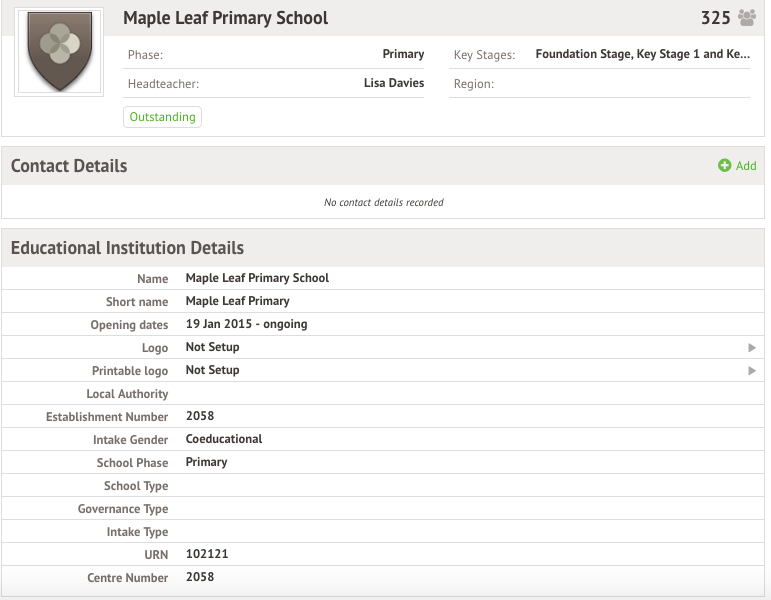Click the Headteacher name Lisa Davies

[394, 83]
